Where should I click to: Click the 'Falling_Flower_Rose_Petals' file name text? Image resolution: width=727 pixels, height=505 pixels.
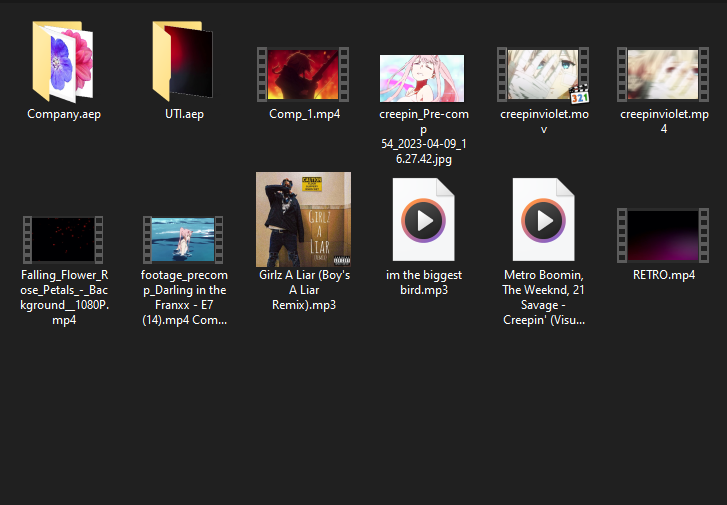64,297
